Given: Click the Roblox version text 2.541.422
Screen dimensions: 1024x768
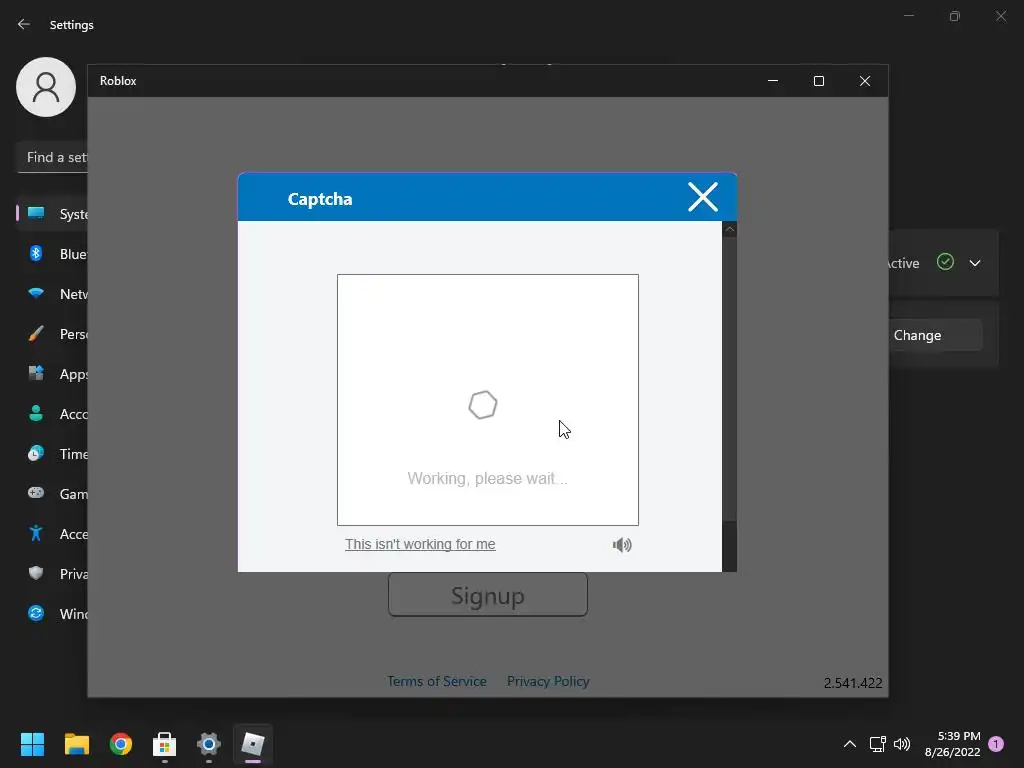Looking at the screenshot, I should (853, 683).
